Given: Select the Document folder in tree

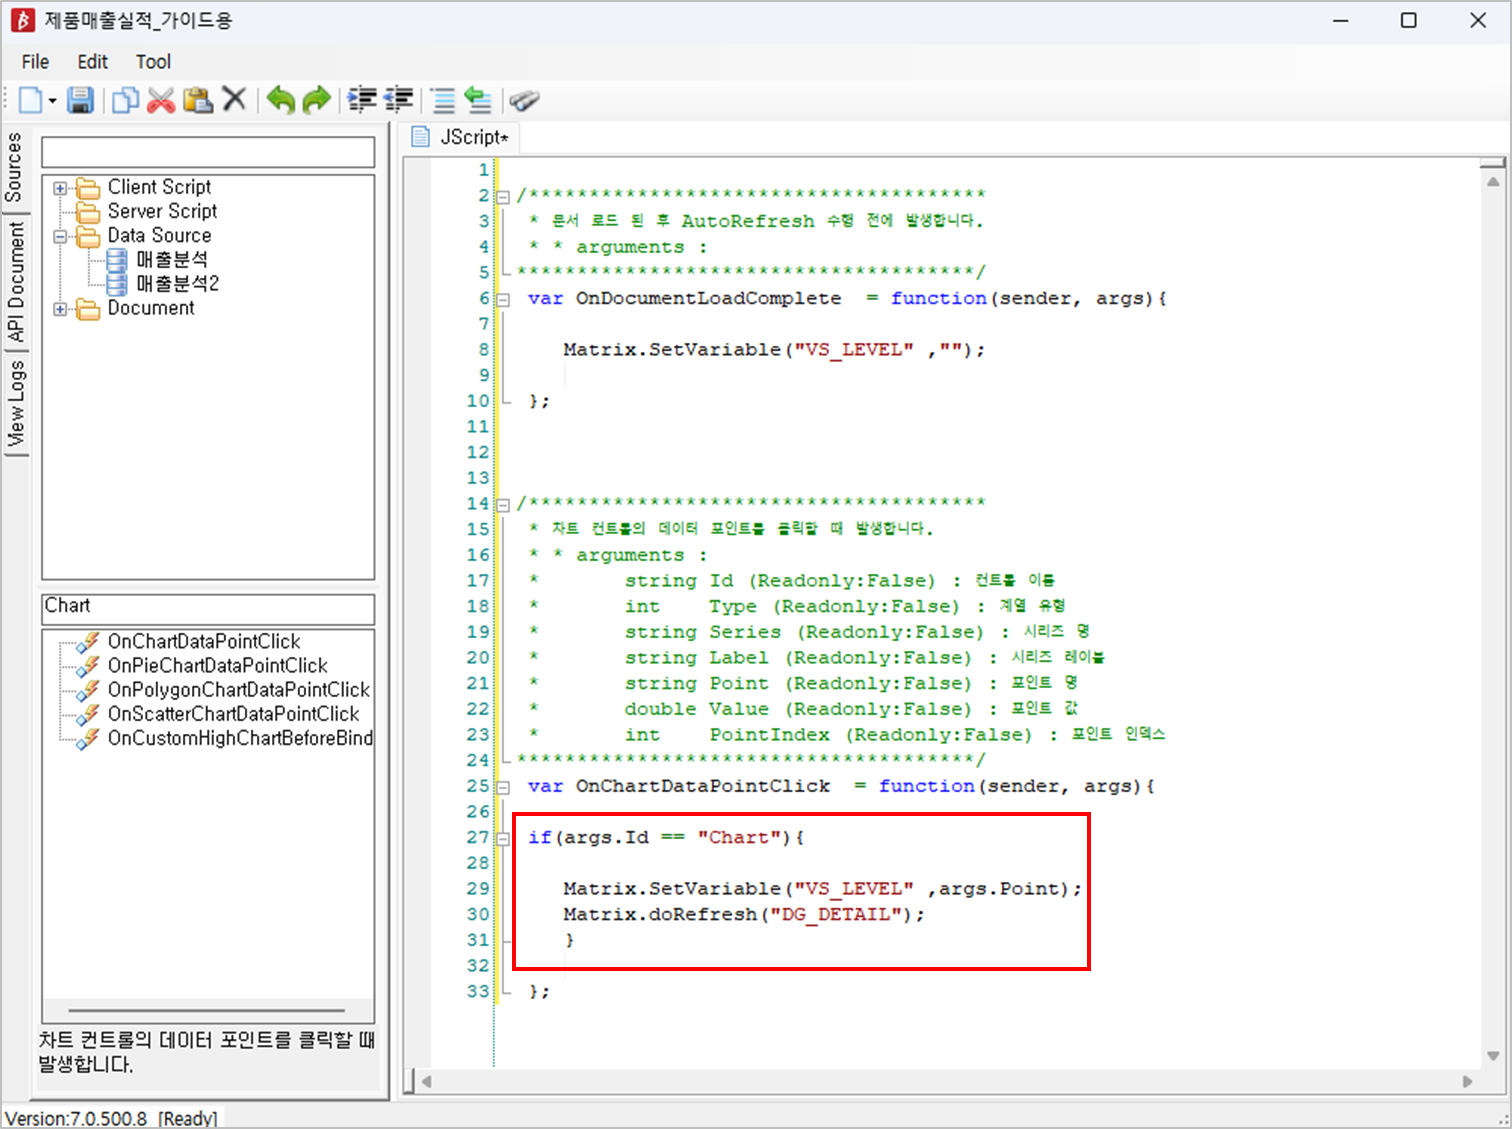Looking at the screenshot, I should pos(151,308).
